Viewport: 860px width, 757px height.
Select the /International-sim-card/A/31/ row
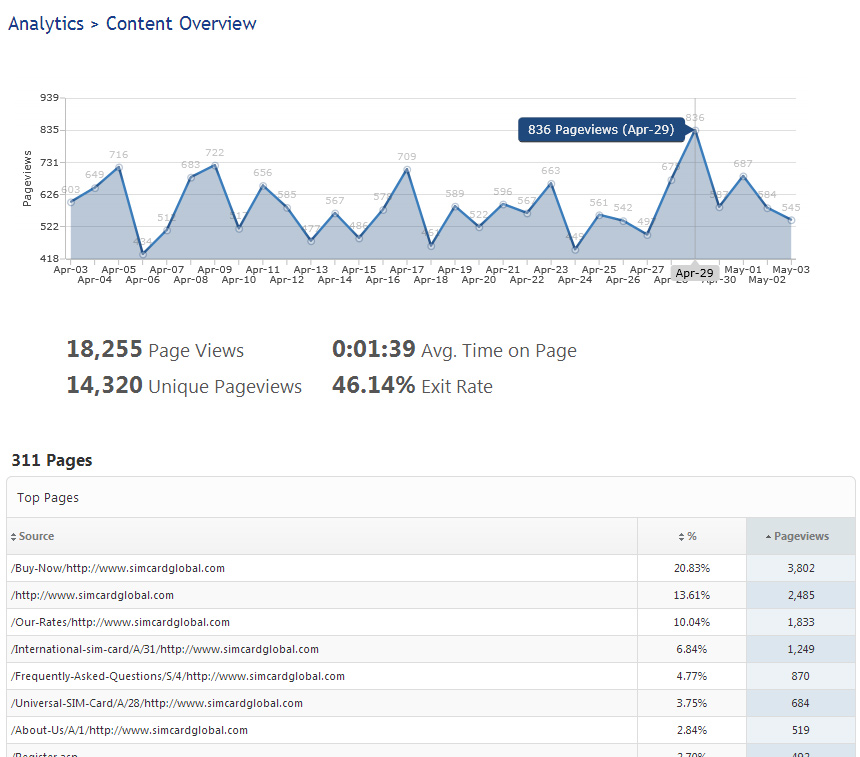click(165, 649)
